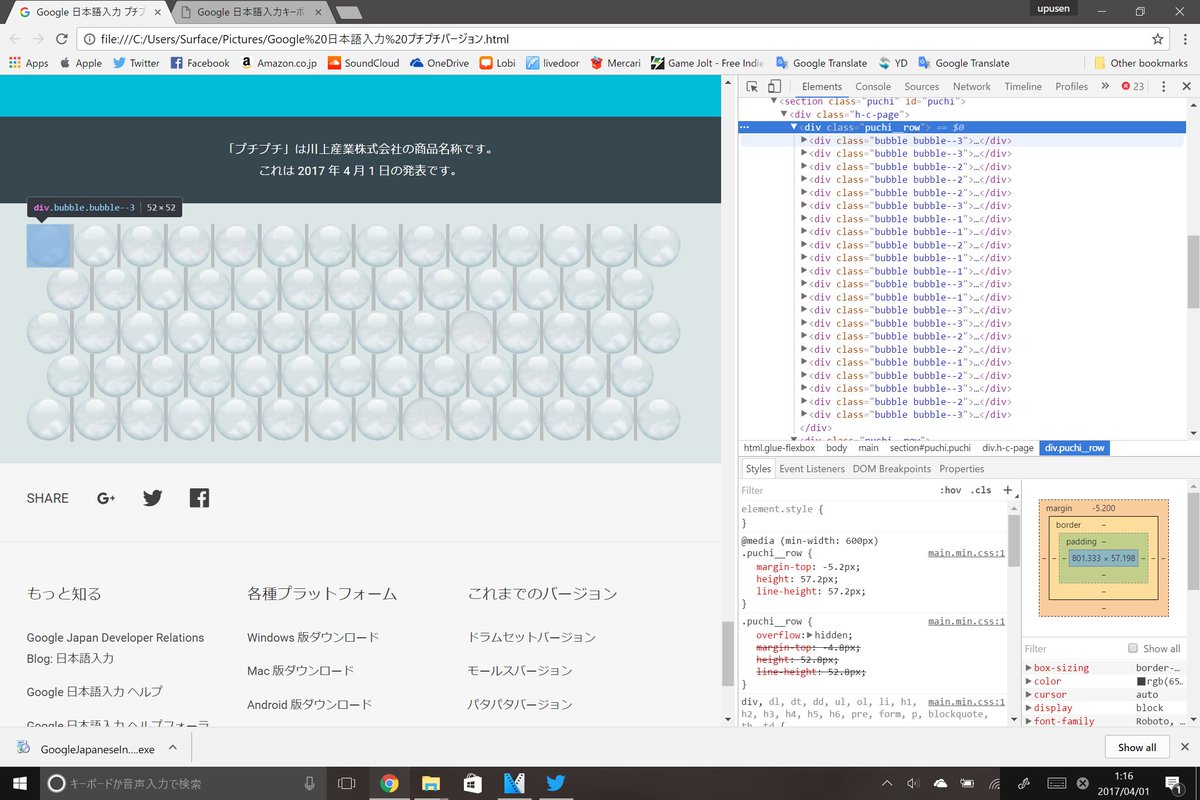This screenshot has height=800, width=1200.
Task: Click the color property's rgb swatch
Action: point(1141,681)
